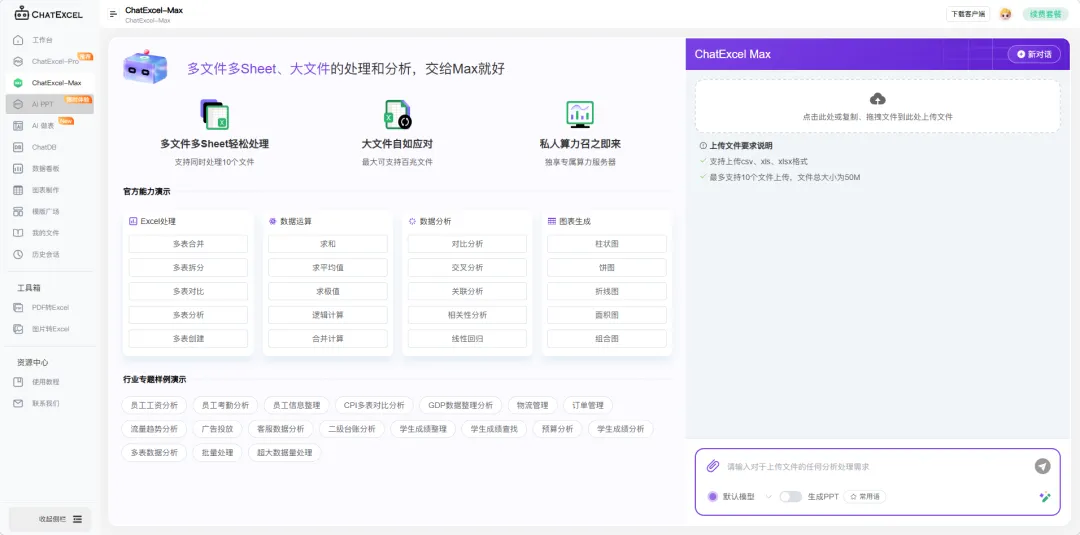Click the magic wand sparkle icon
Screen dimensions: 1080x535
1044,496
